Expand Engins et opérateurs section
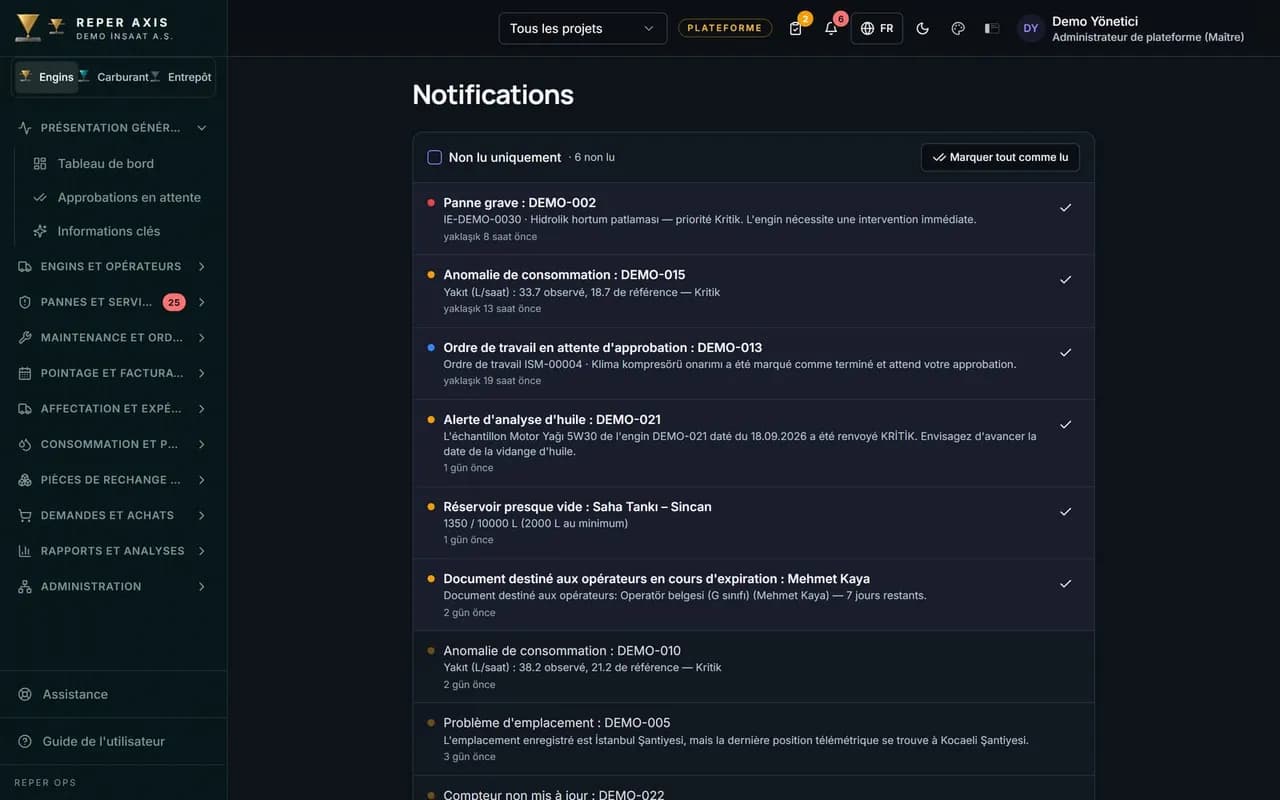The height and width of the screenshot is (800, 1280). pyautogui.click(x=113, y=266)
